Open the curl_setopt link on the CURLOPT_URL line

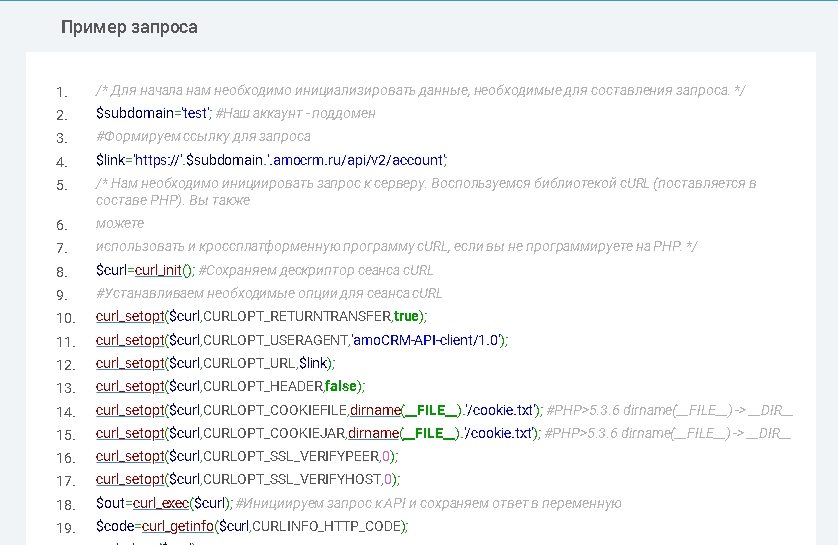pyautogui.click(x=130, y=363)
